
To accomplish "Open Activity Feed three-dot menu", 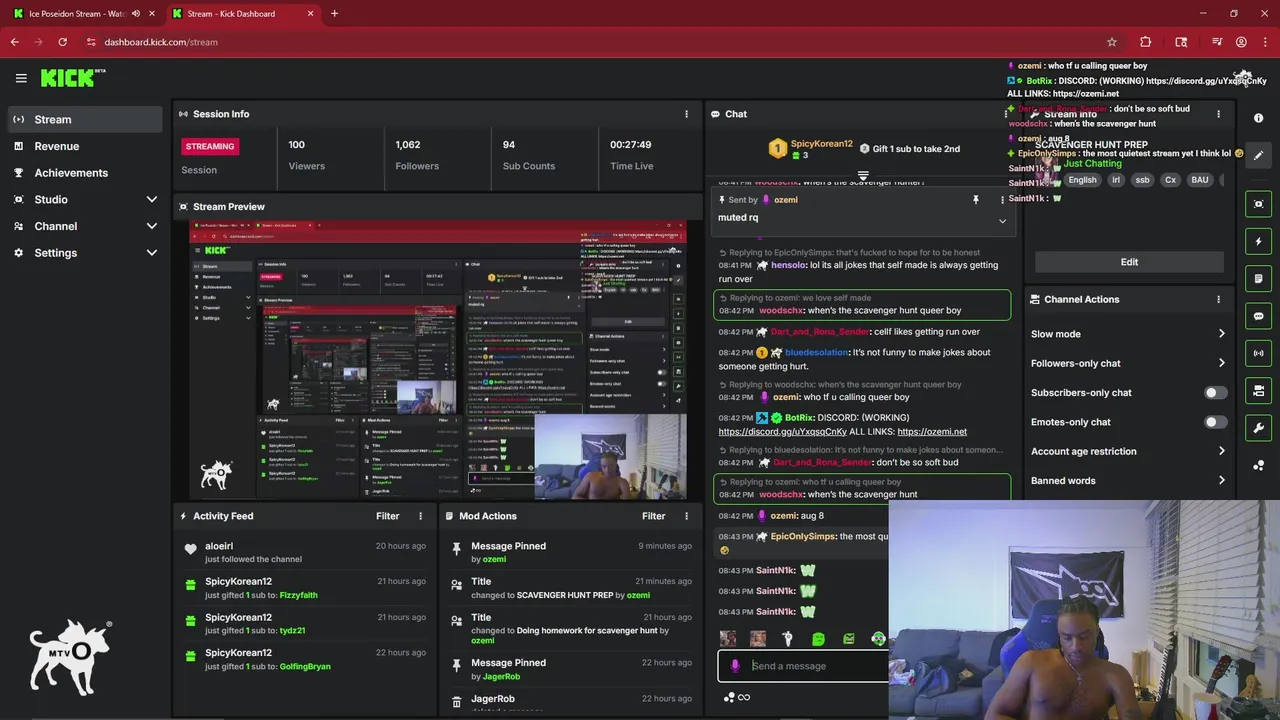I will click(x=420, y=516).
